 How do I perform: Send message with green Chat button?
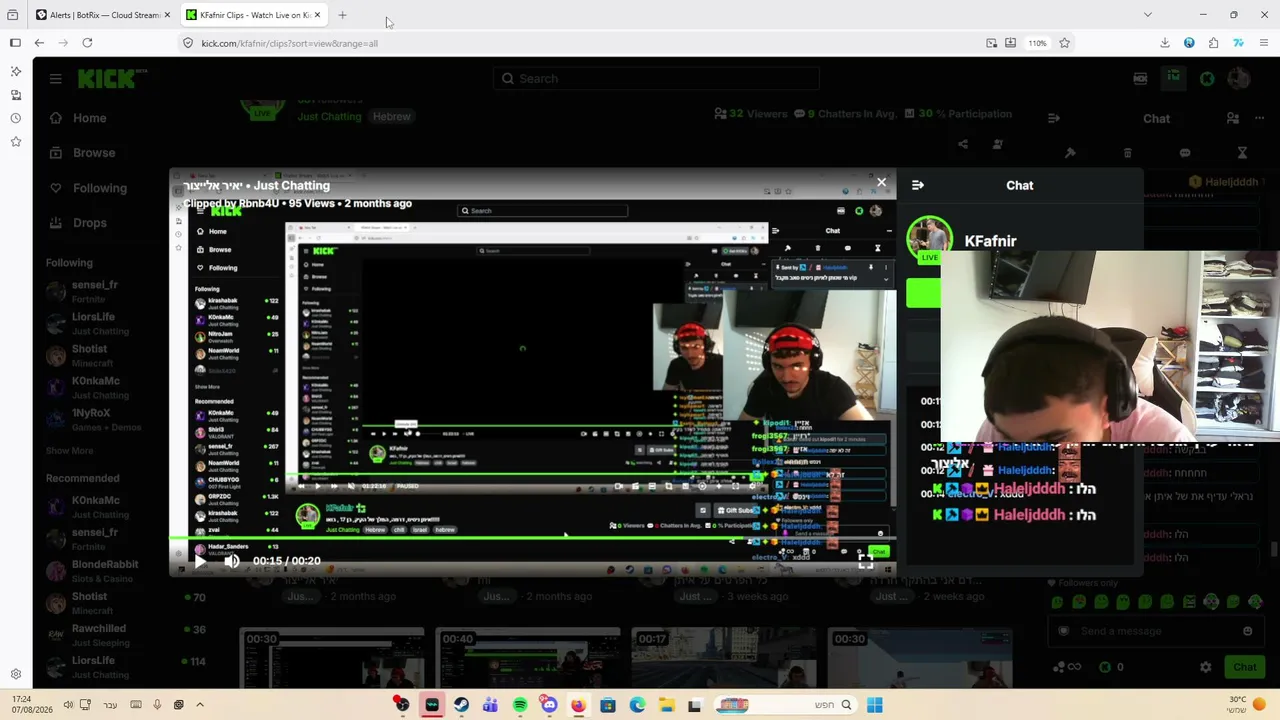pos(1244,667)
